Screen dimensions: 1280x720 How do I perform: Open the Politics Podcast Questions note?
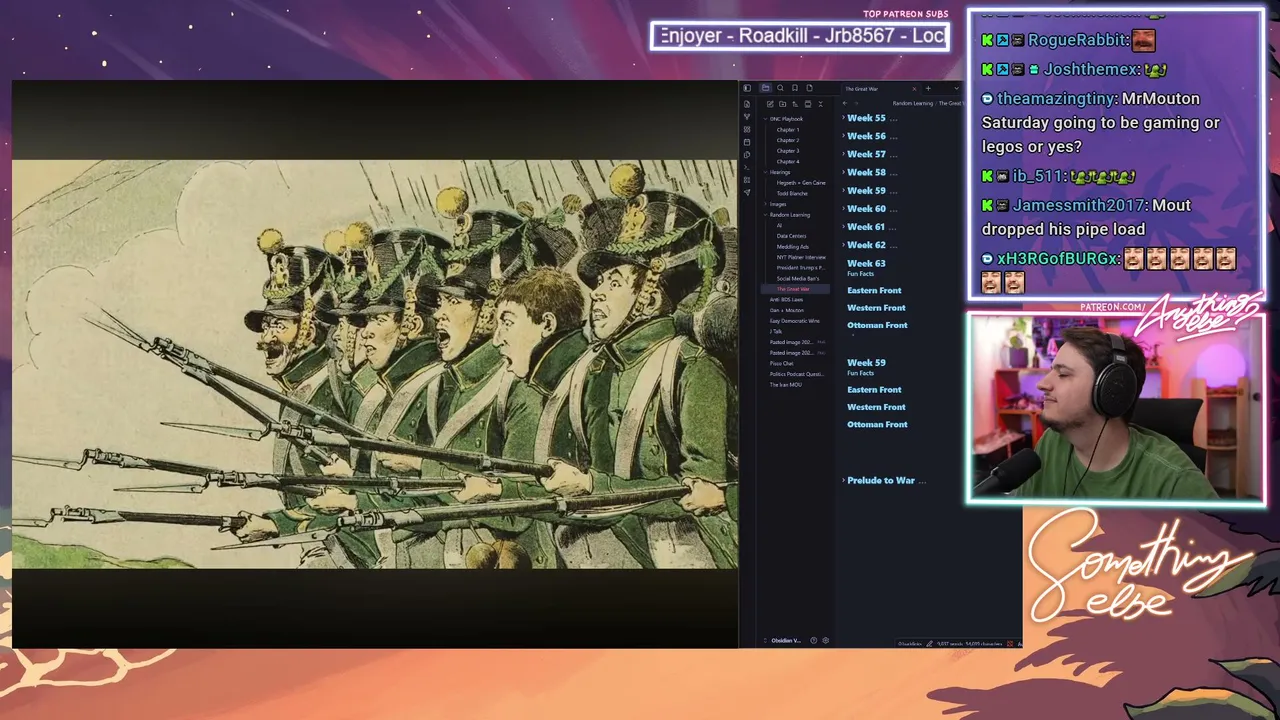coord(797,374)
